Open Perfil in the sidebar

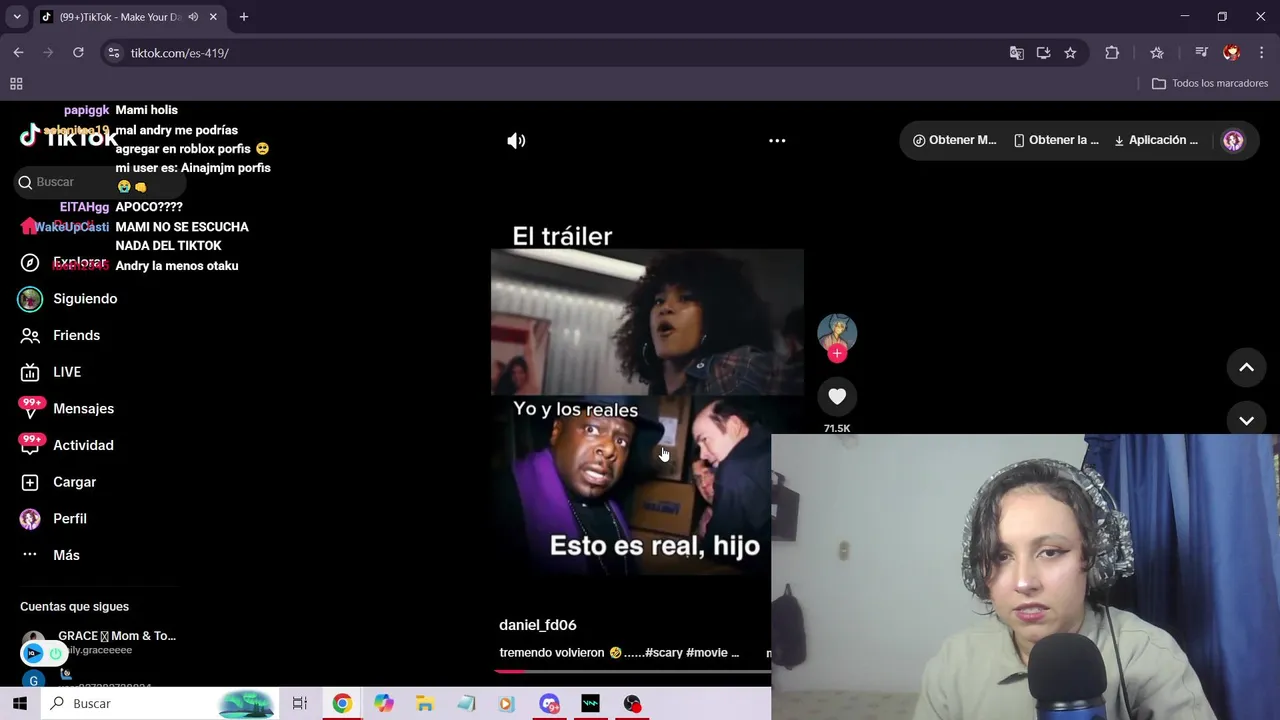coord(53,519)
